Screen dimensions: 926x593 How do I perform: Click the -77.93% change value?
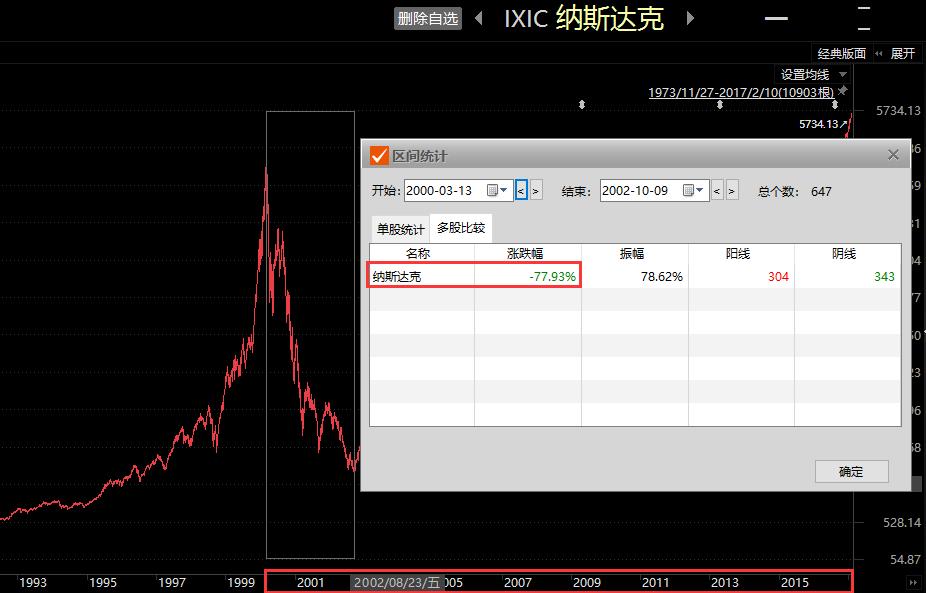(552, 276)
